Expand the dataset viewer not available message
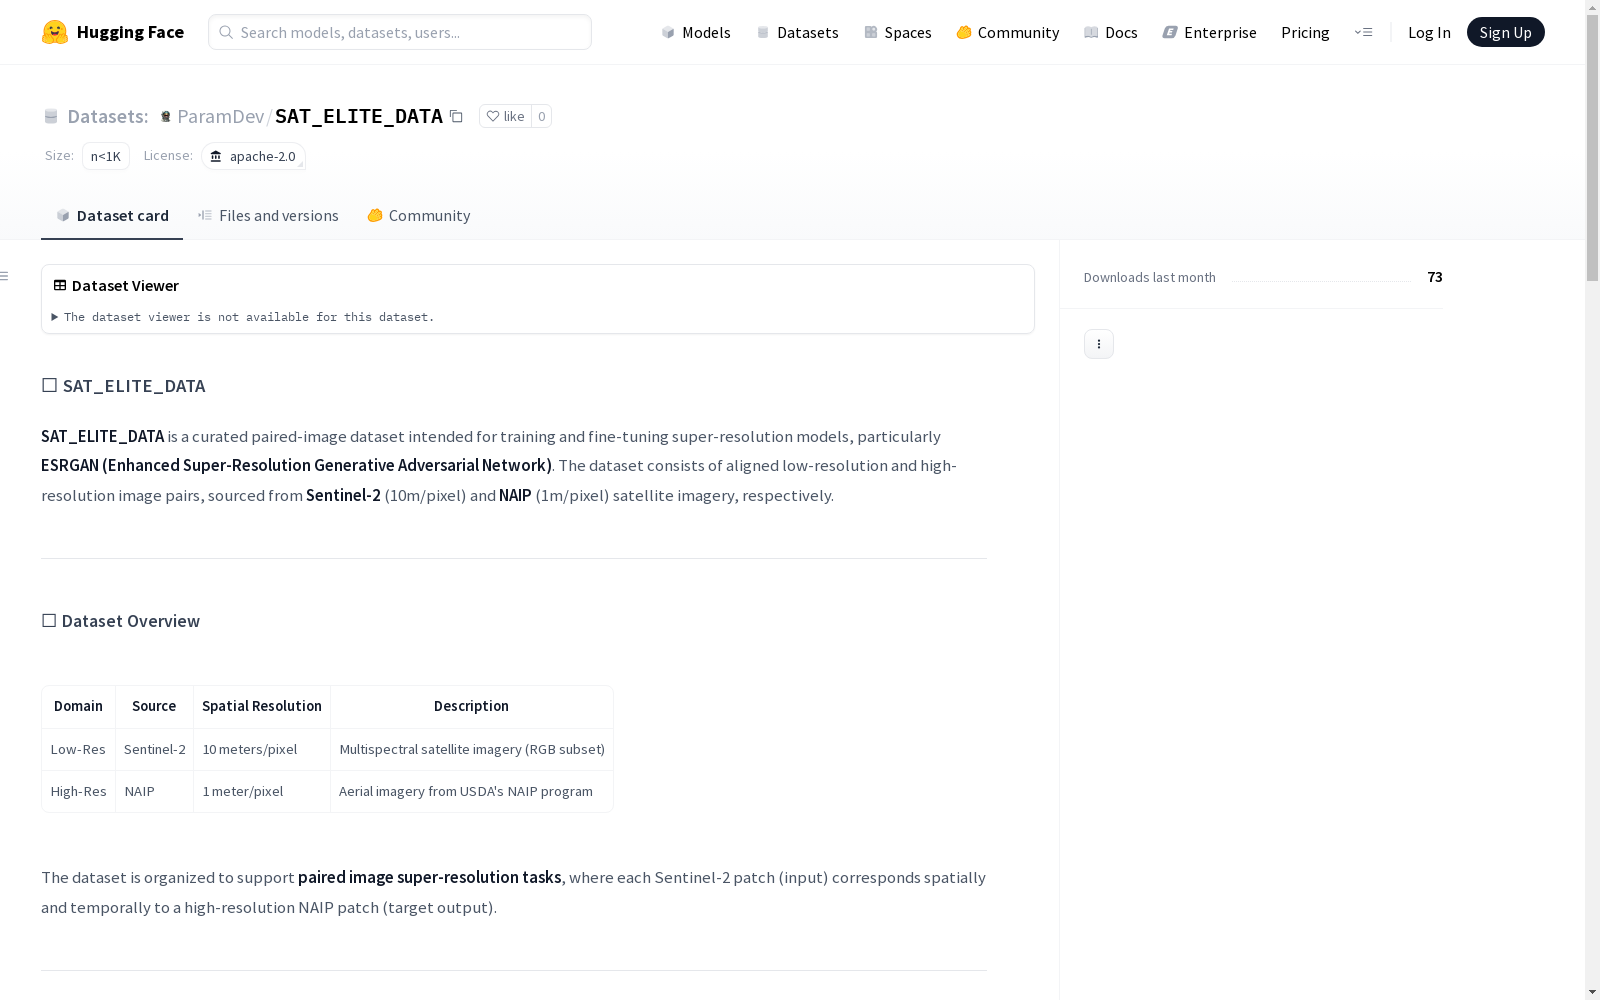This screenshot has width=1600, height=1000. point(244,317)
